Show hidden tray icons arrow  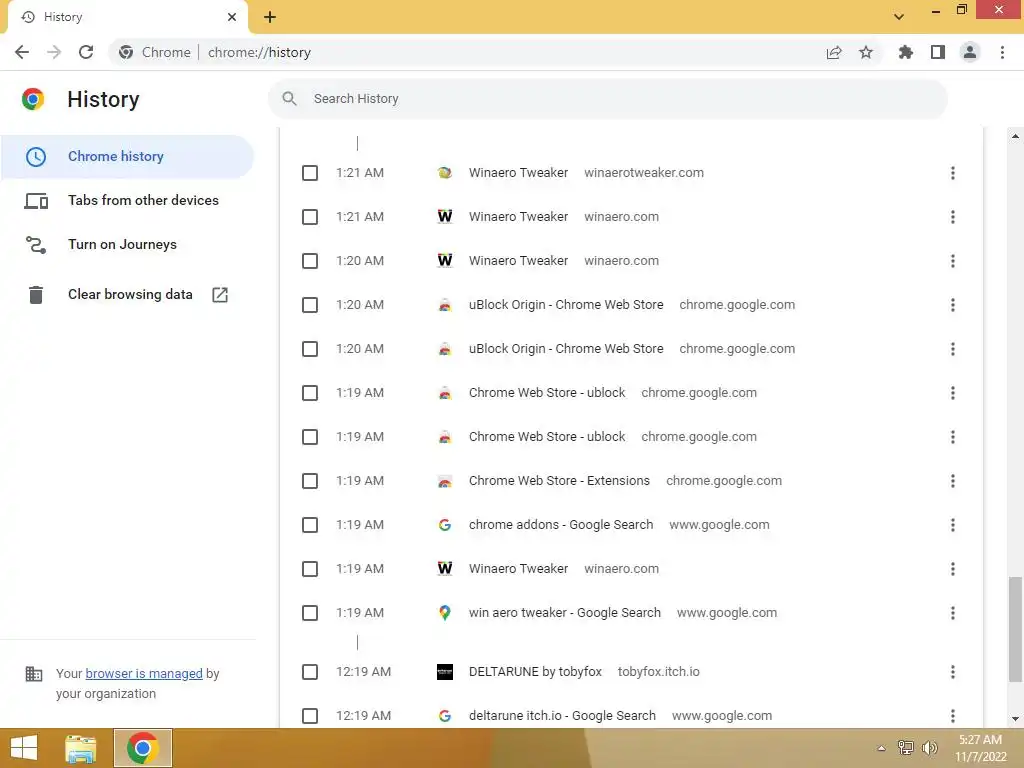tap(882, 748)
